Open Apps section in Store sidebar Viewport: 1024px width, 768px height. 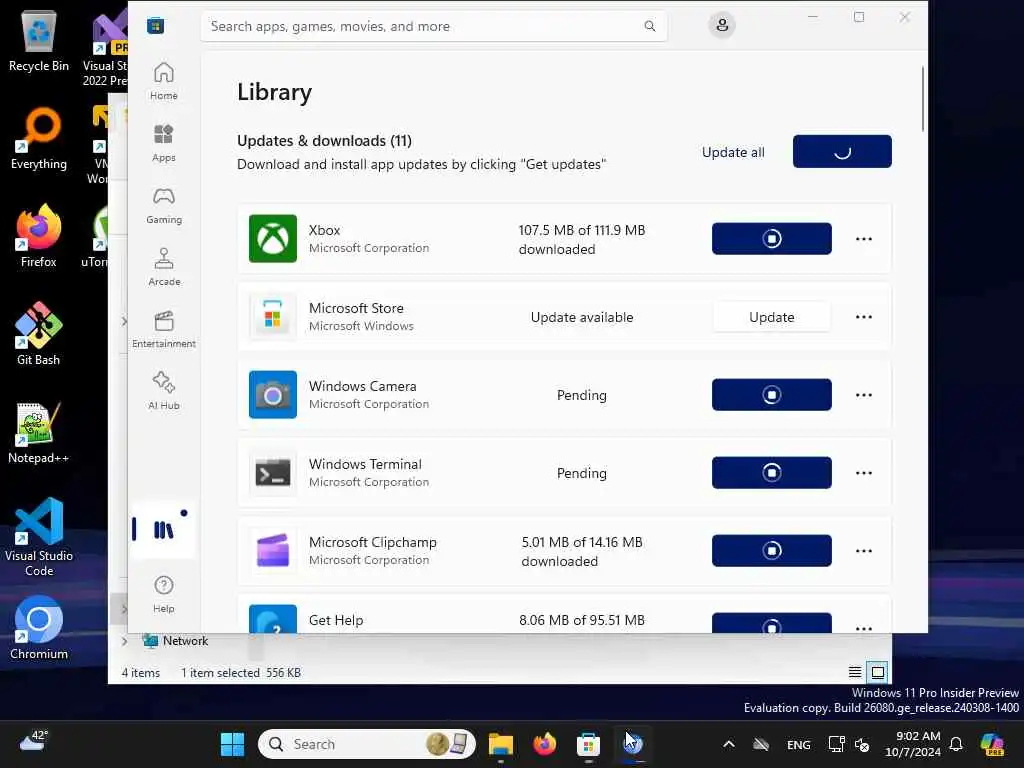[163, 143]
